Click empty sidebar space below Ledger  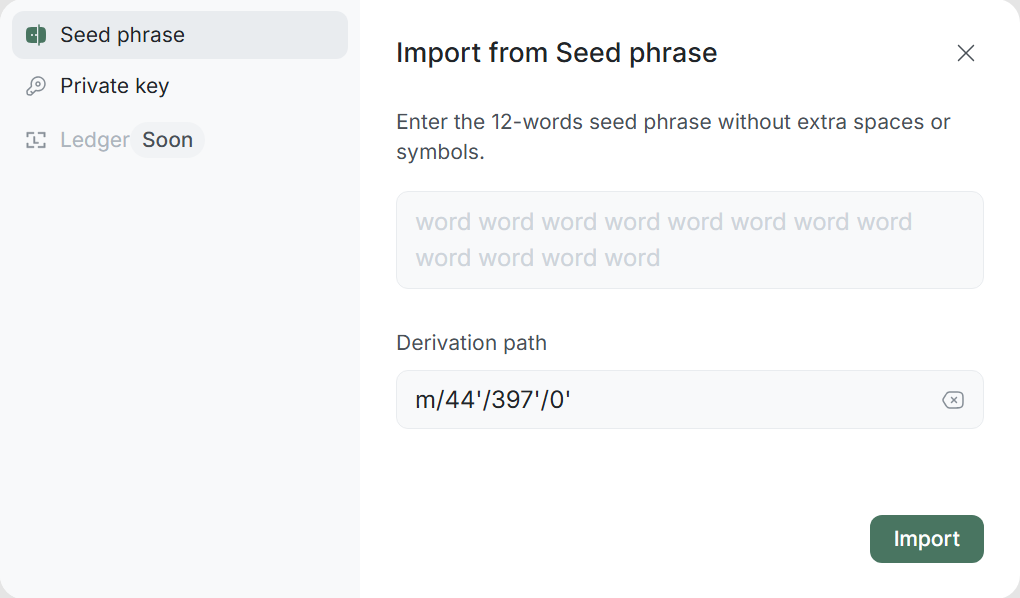coord(180,380)
